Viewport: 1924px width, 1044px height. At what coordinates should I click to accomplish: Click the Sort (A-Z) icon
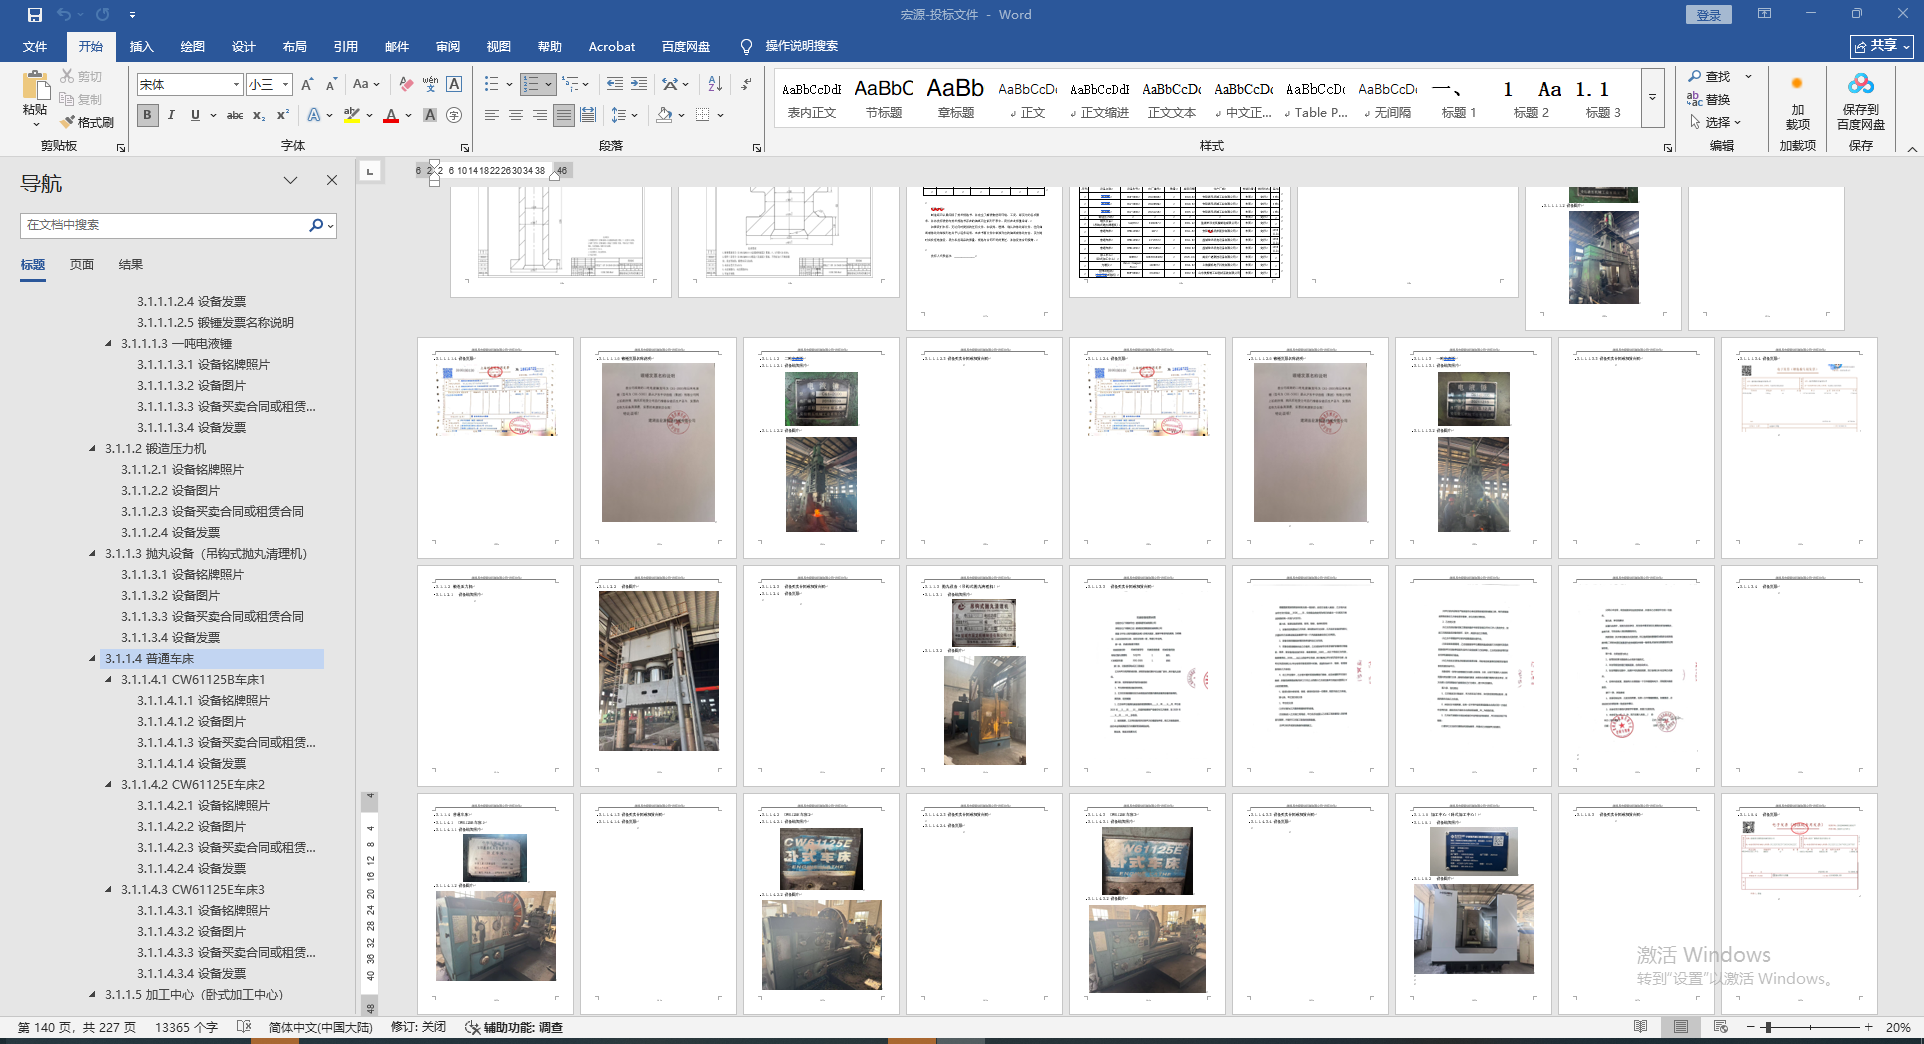715,85
